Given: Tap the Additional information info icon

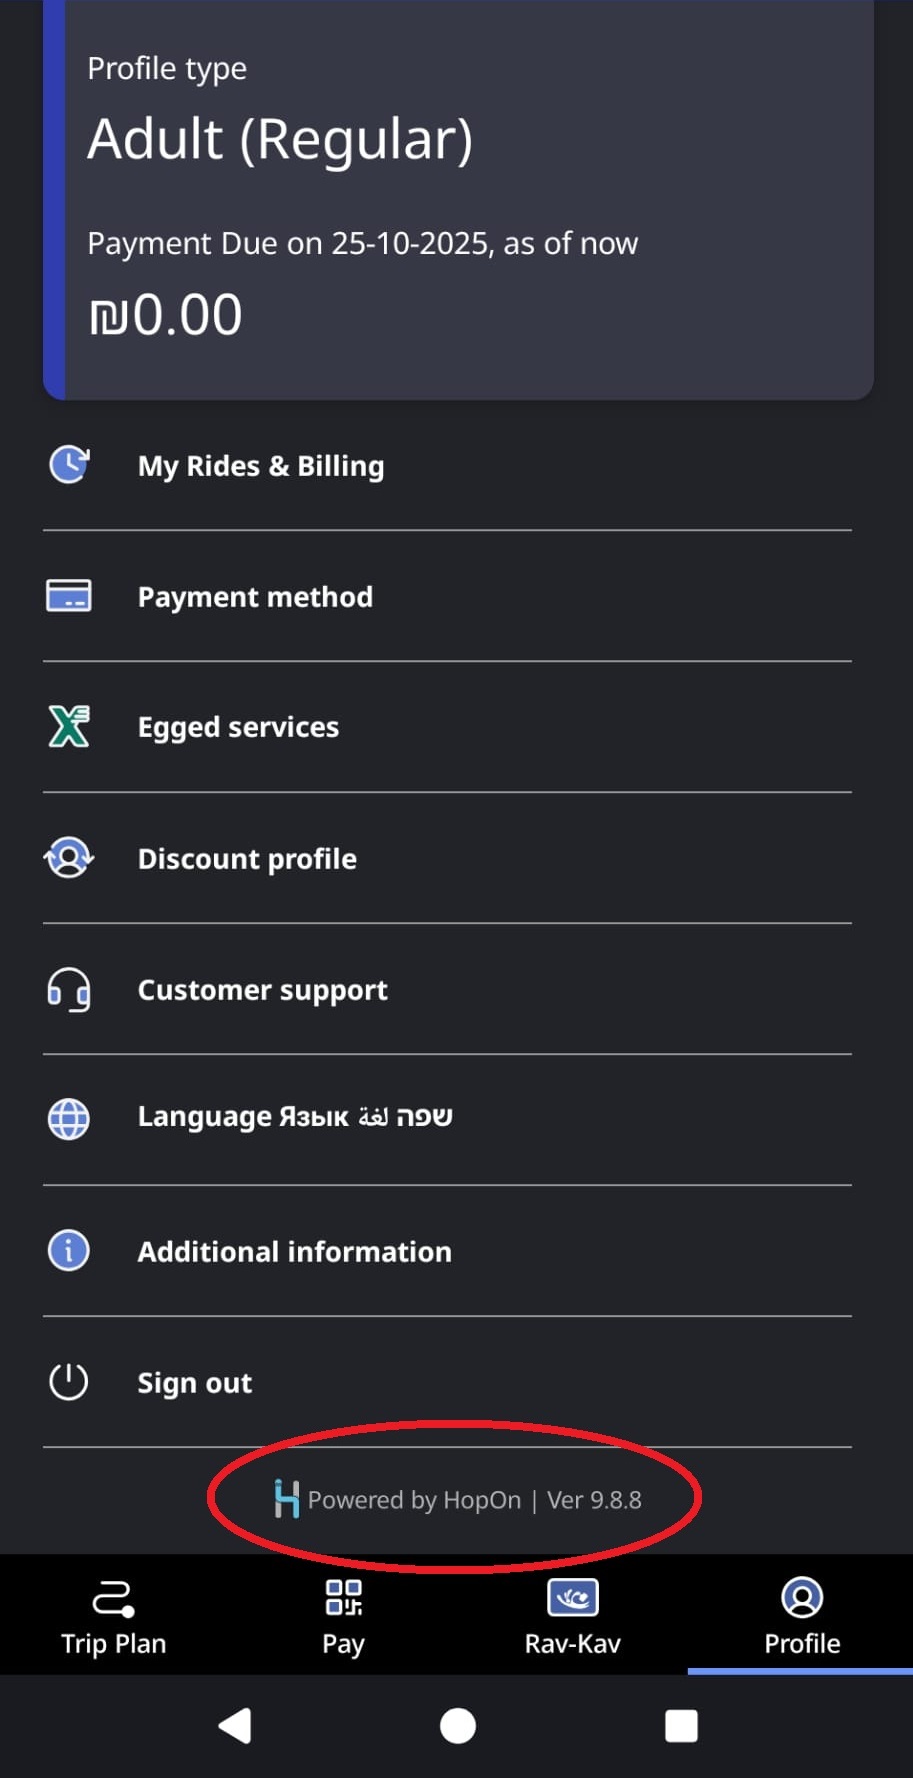Looking at the screenshot, I should tap(69, 1251).
